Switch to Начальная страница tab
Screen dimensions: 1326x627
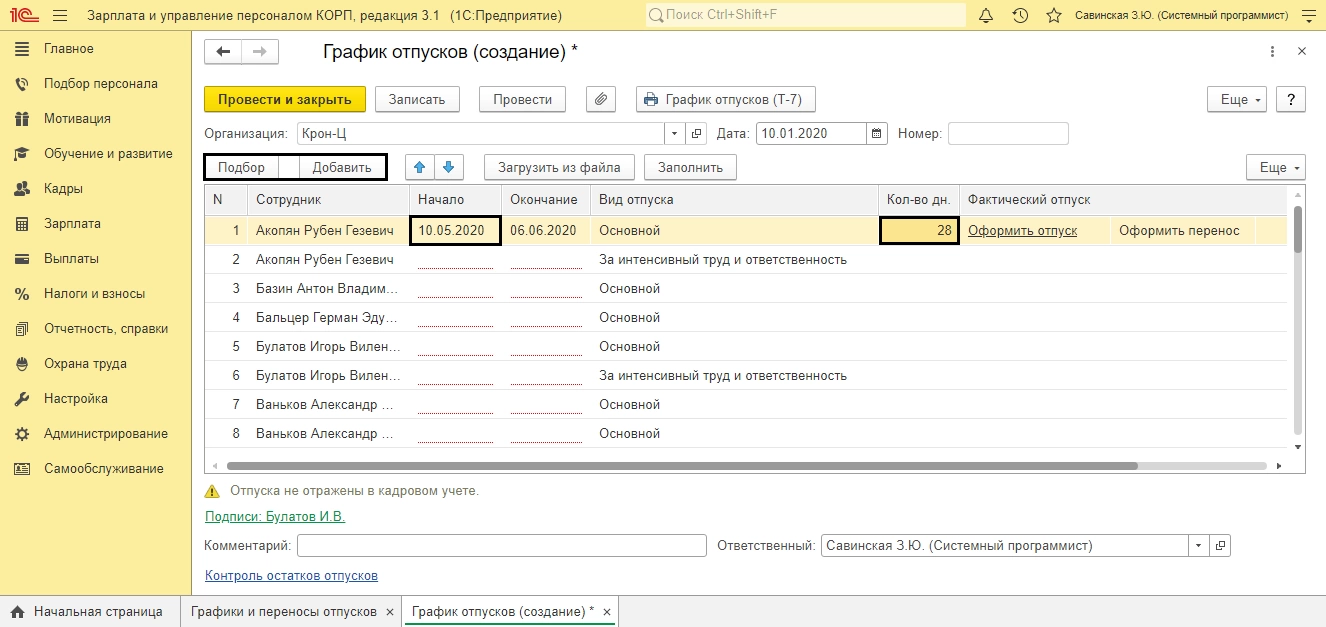[x=87, y=611]
